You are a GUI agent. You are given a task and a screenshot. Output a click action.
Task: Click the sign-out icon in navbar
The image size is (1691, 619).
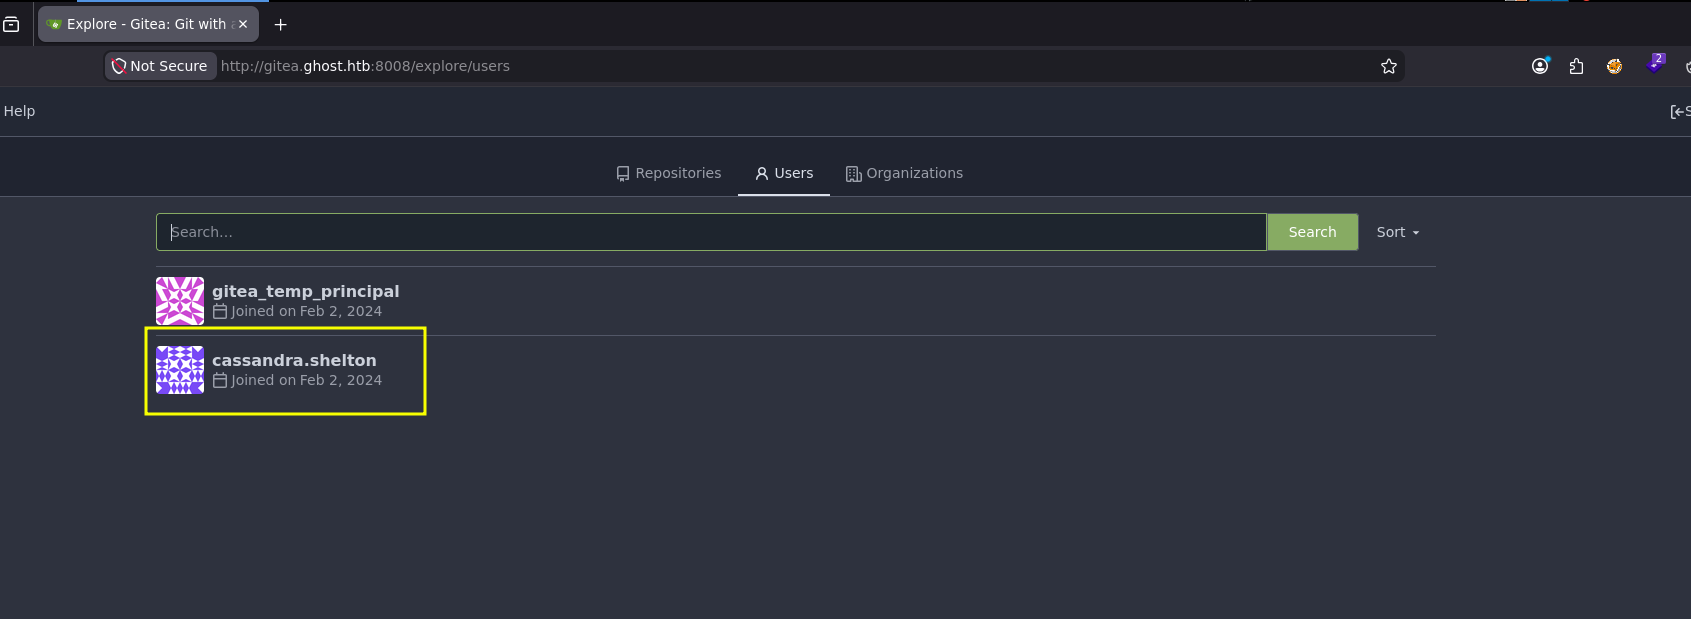tap(1678, 111)
